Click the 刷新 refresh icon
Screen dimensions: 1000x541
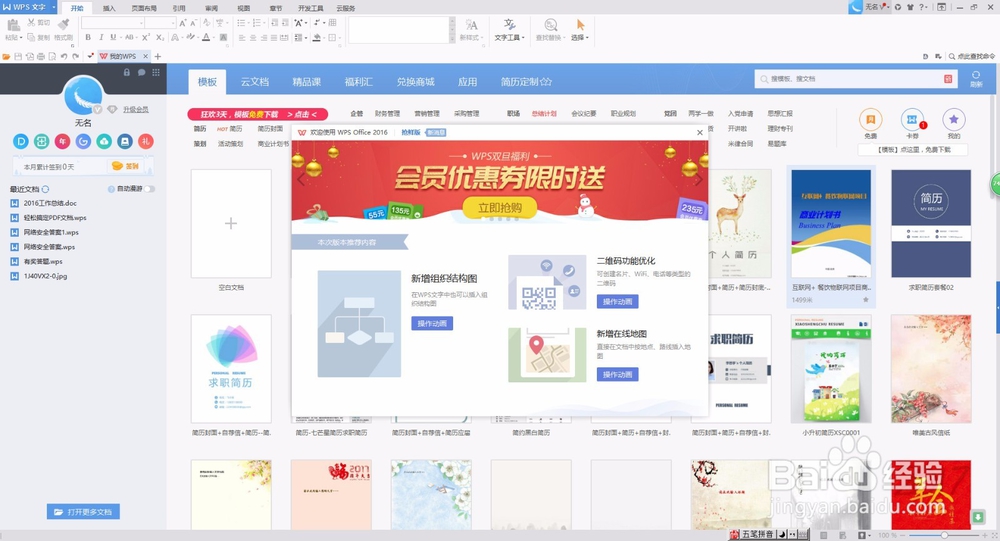tap(976, 76)
